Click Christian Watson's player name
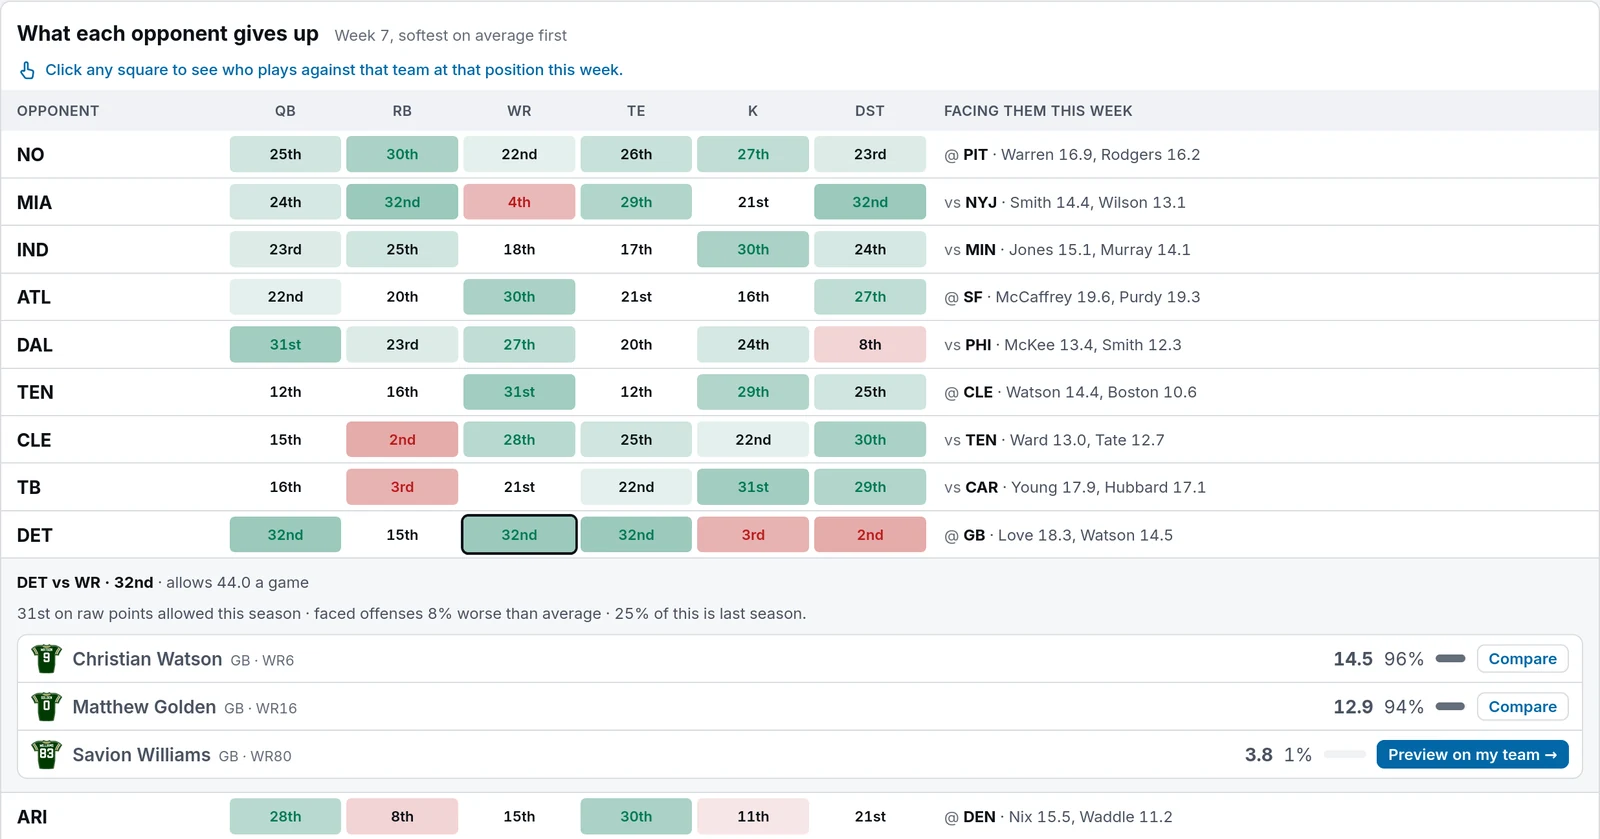The width and height of the screenshot is (1600, 839). 147,659
